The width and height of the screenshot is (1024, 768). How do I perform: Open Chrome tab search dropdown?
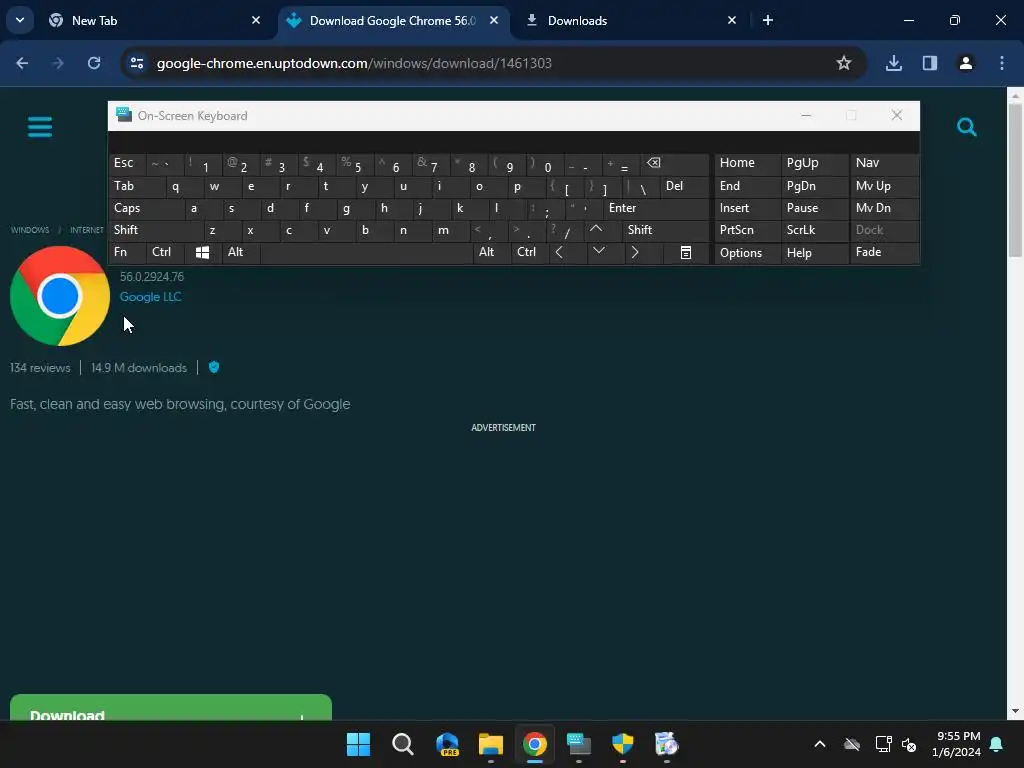(x=20, y=20)
